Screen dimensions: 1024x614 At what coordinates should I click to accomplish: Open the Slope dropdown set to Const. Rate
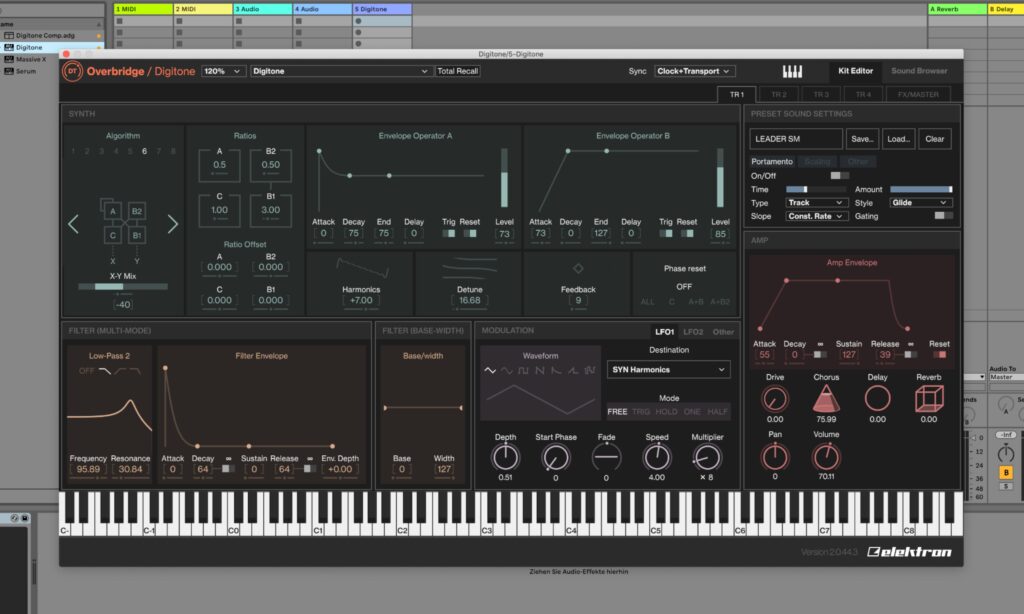pyautogui.click(x=816, y=216)
